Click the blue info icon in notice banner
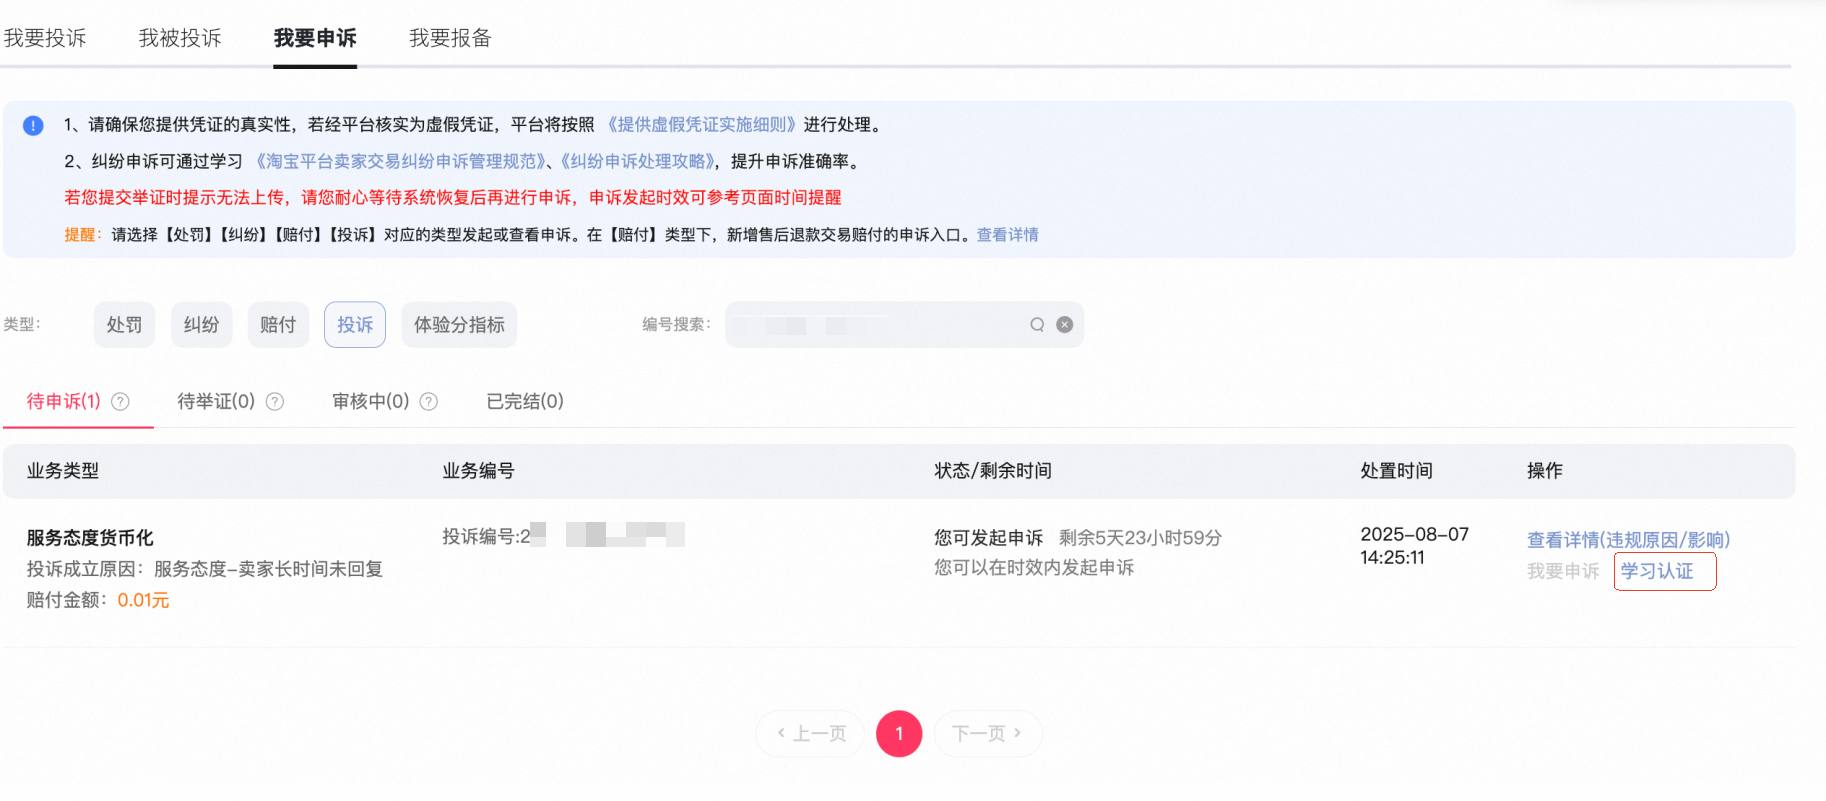 [33, 125]
